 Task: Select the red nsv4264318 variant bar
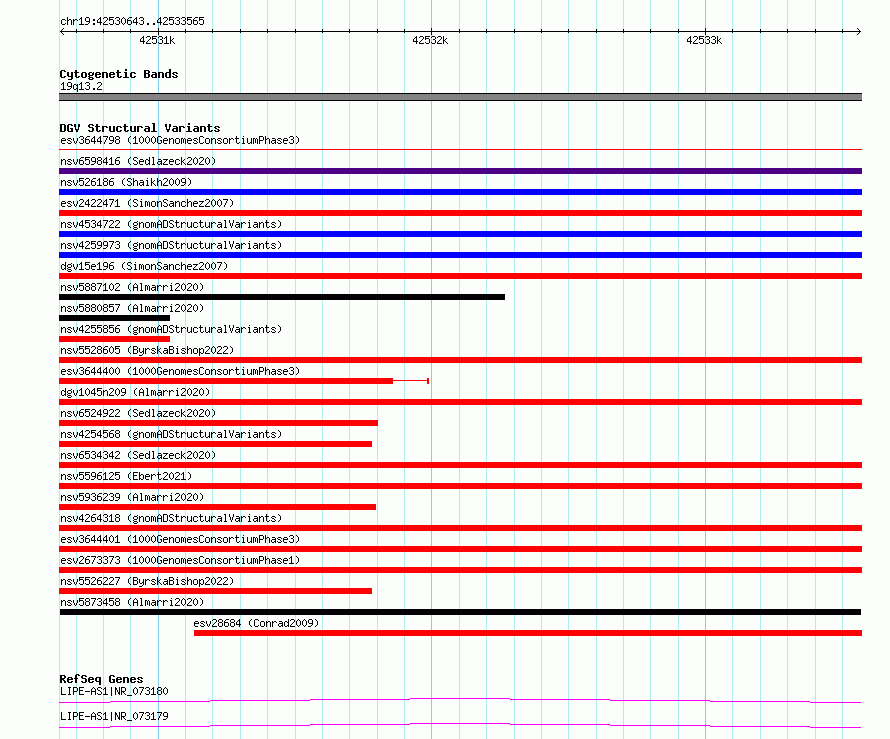(460, 528)
